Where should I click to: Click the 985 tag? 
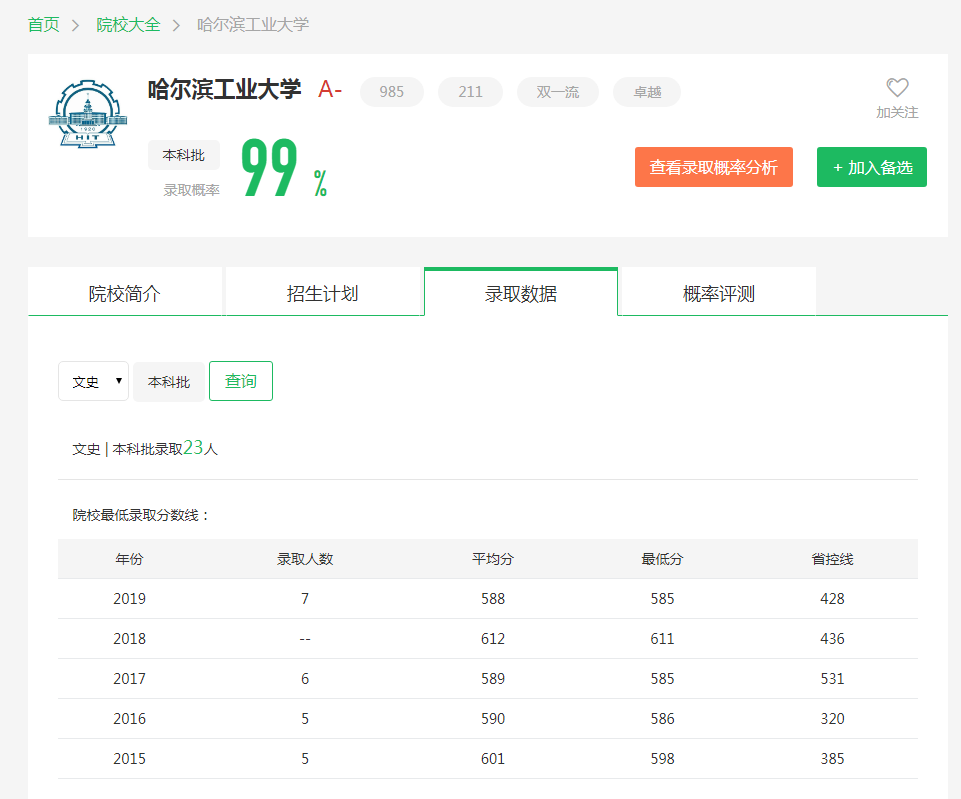click(392, 92)
